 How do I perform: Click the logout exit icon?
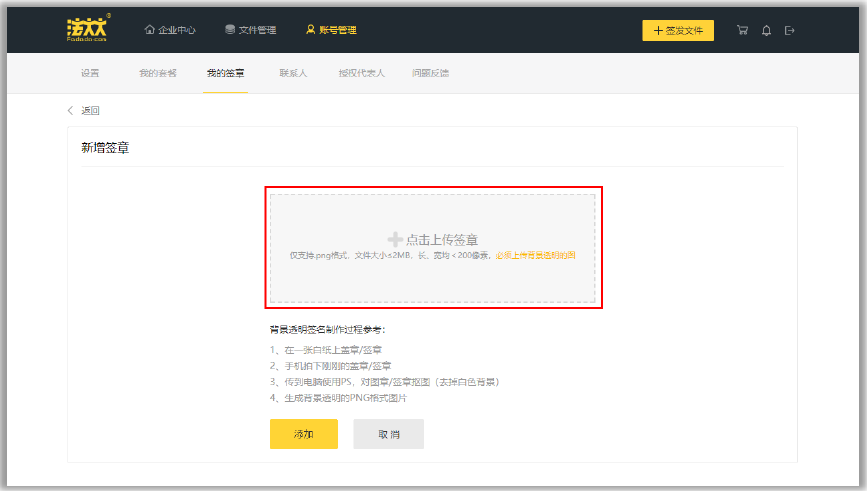click(x=790, y=30)
